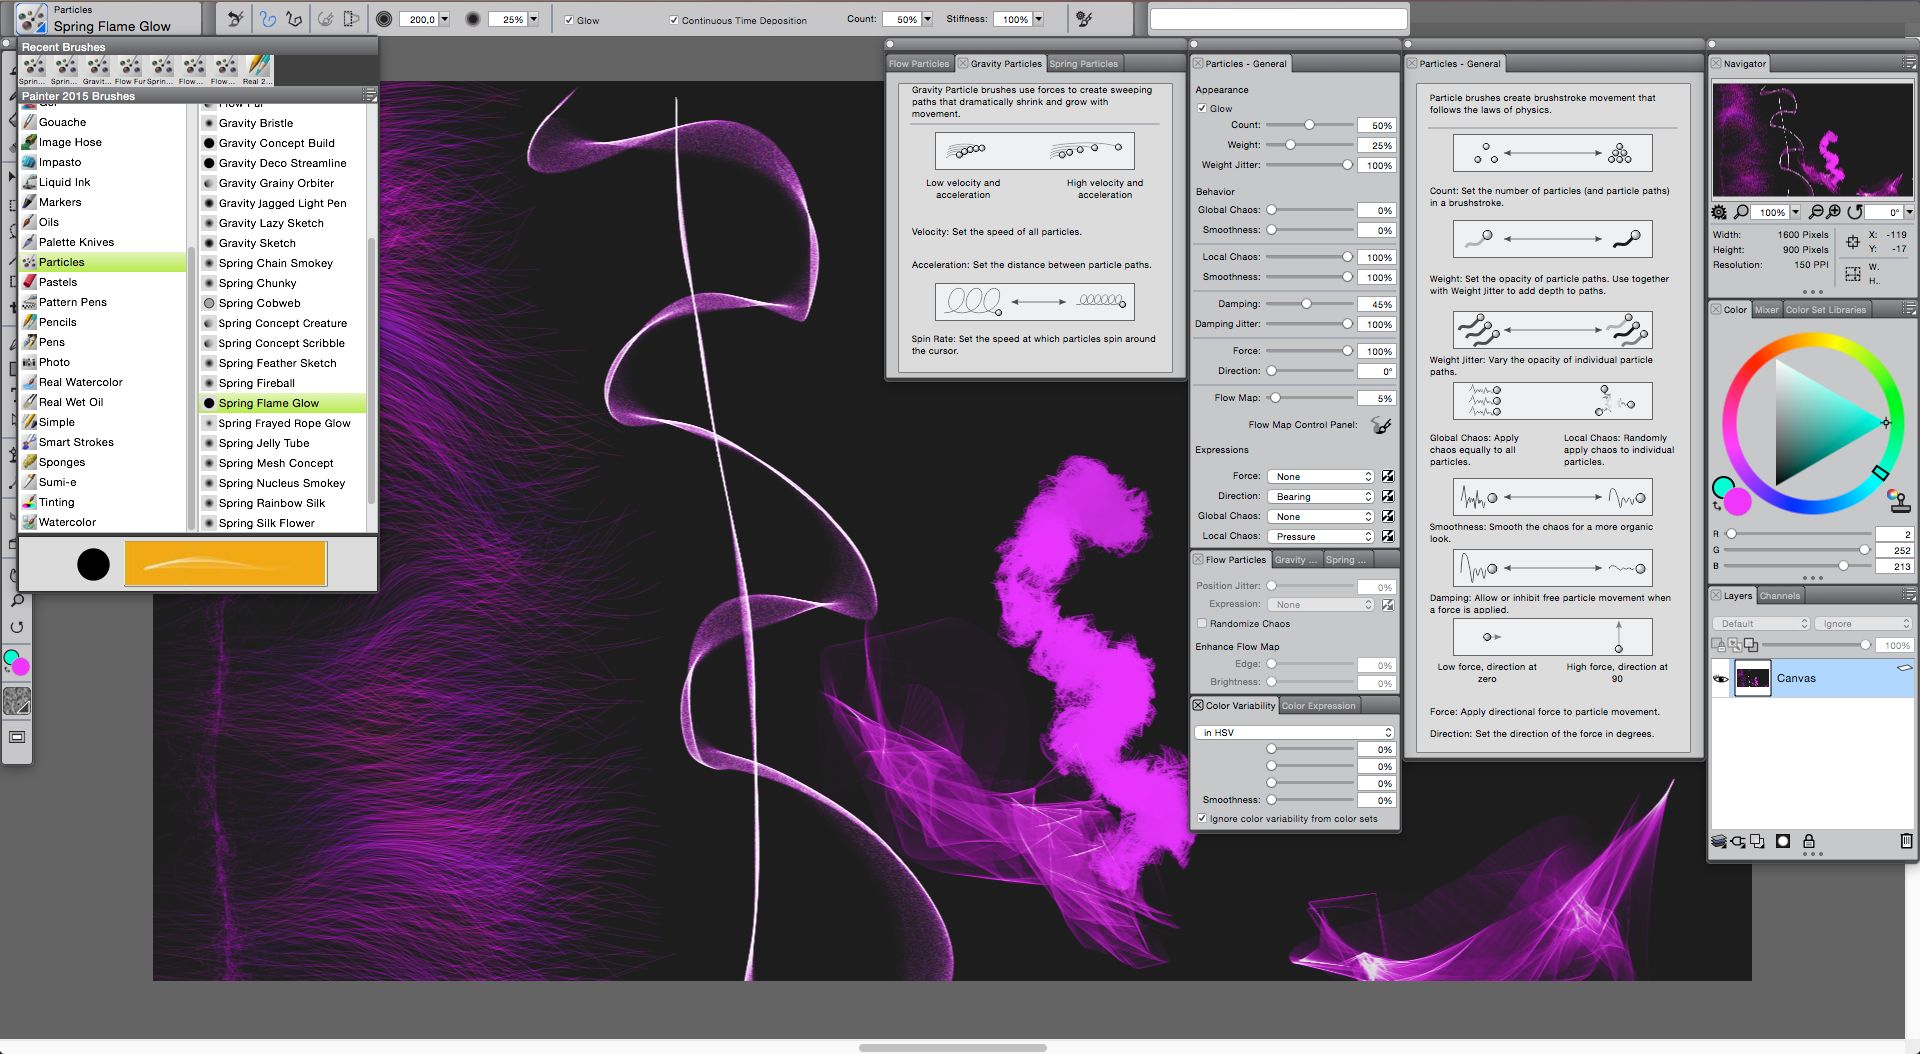Open the Navigator panel options menu icon
Screen dimensions: 1920x1054
pos(1909,63)
